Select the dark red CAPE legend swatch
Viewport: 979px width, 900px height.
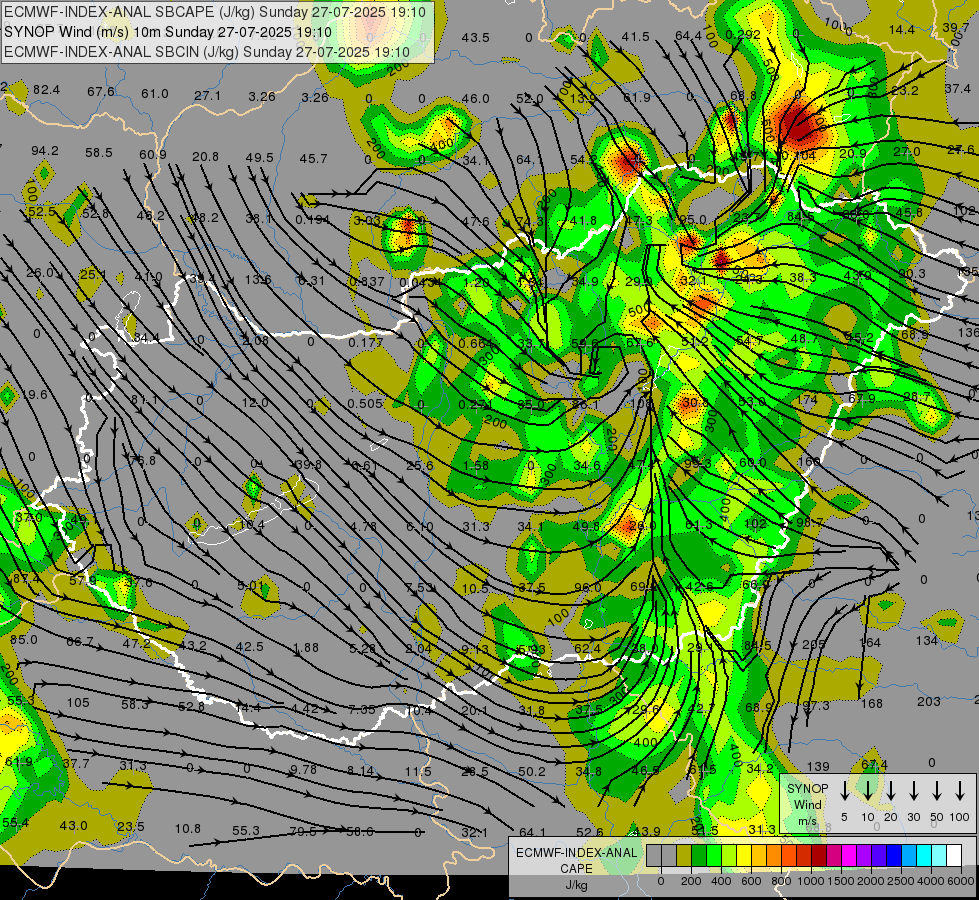819,856
